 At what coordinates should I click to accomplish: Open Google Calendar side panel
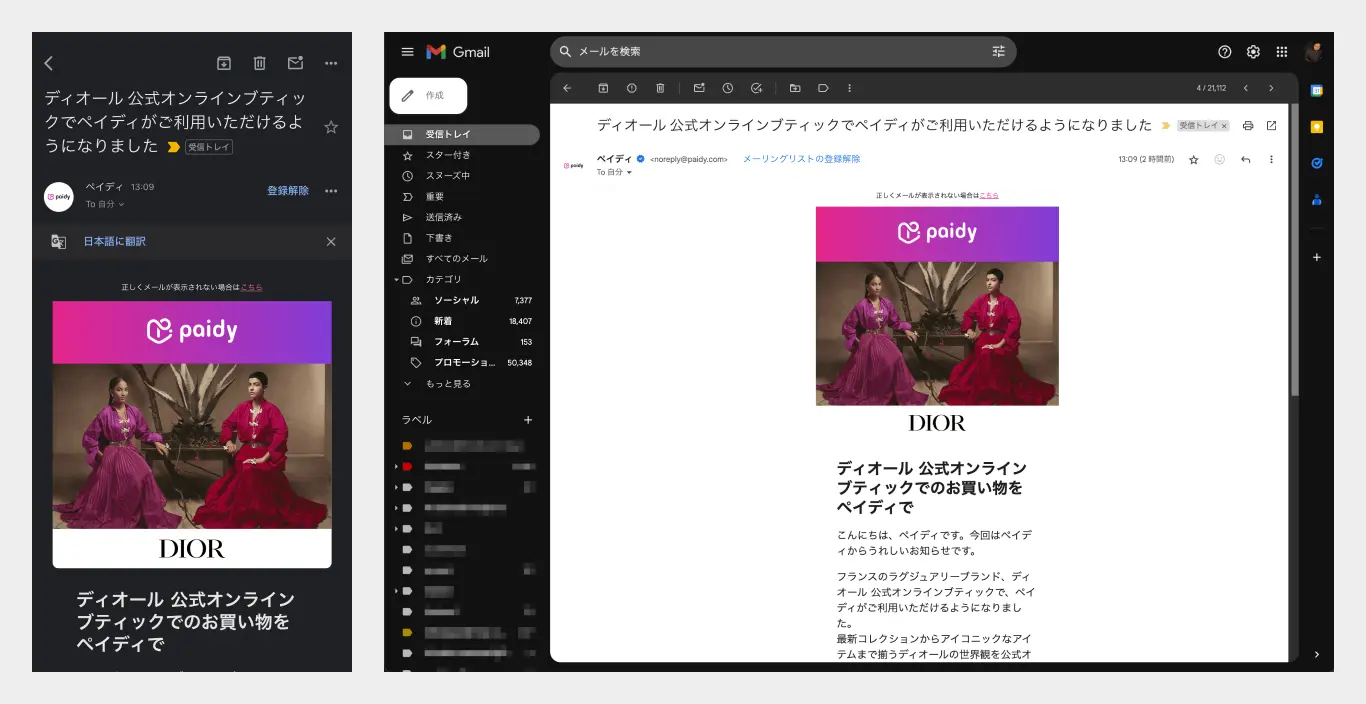[x=1317, y=90]
